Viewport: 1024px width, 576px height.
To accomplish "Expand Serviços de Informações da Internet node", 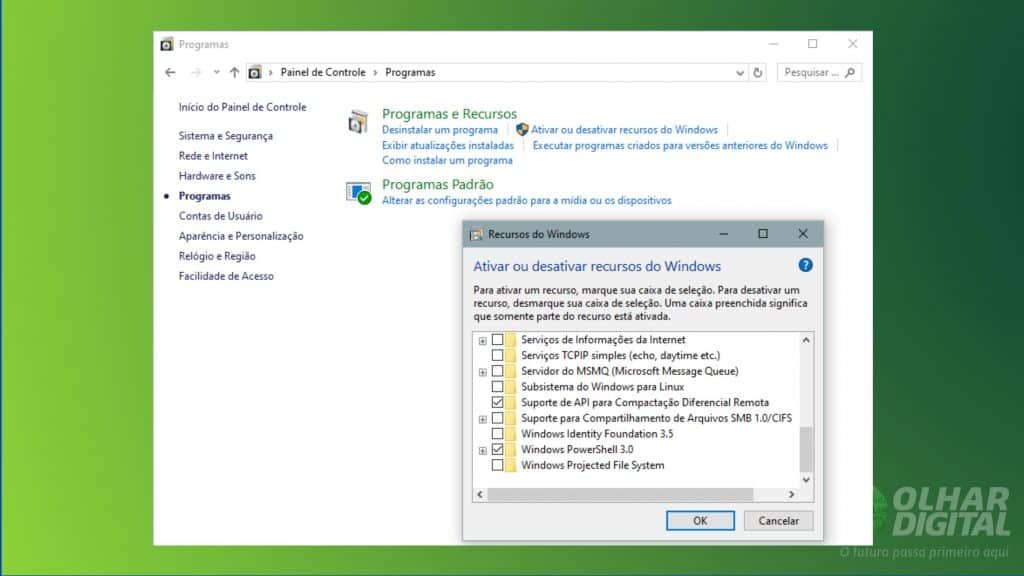I will (483, 341).
